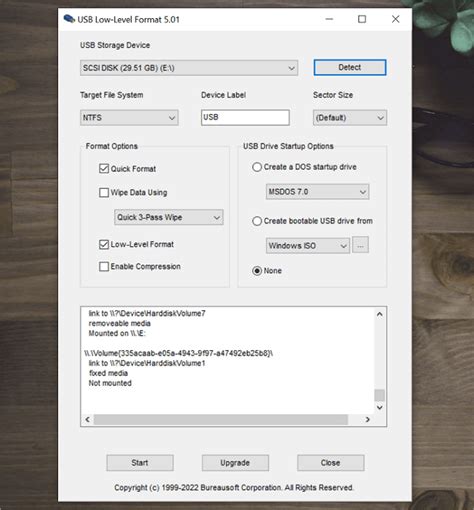Click the Start button

pos(140,463)
